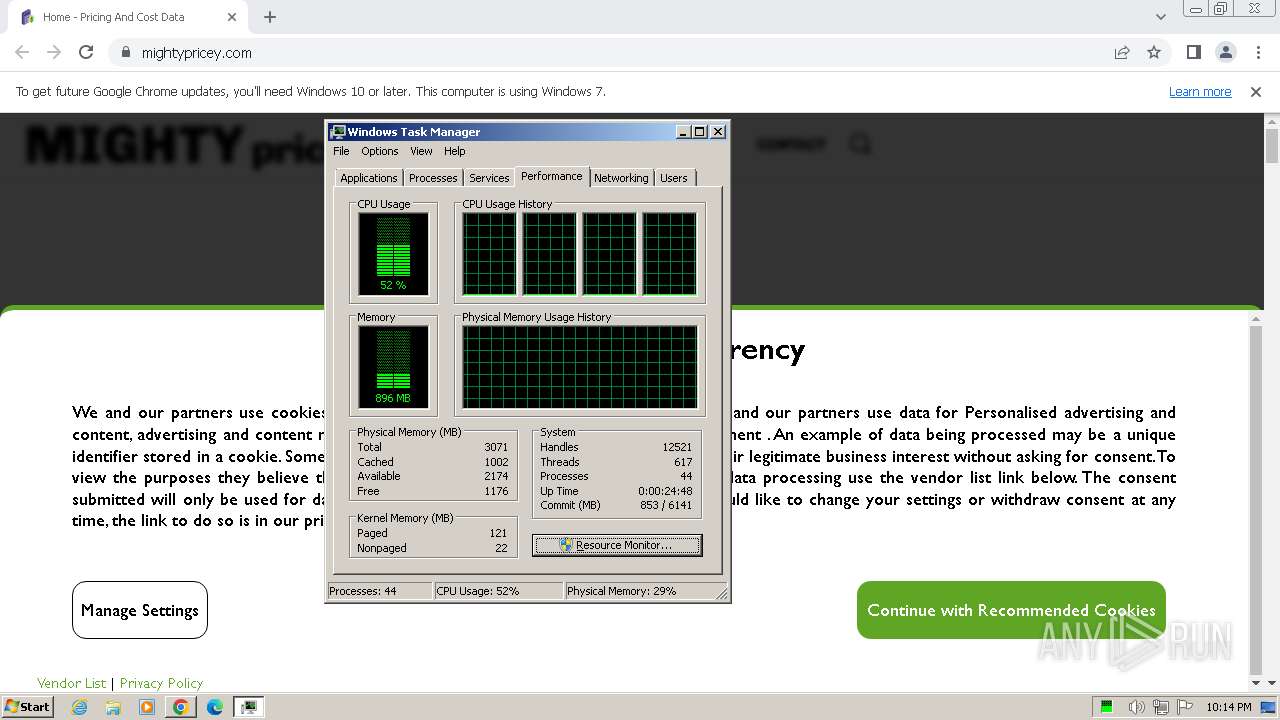Click Task Manager CPU tray icon
Image resolution: width=1280 pixels, height=720 pixels.
coord(1107,707)
